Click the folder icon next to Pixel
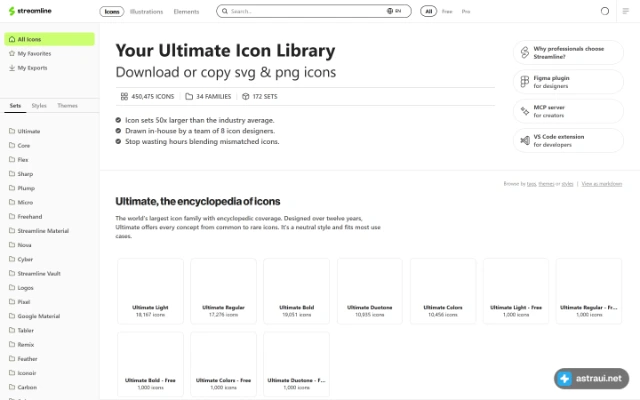 coord(12,302)
